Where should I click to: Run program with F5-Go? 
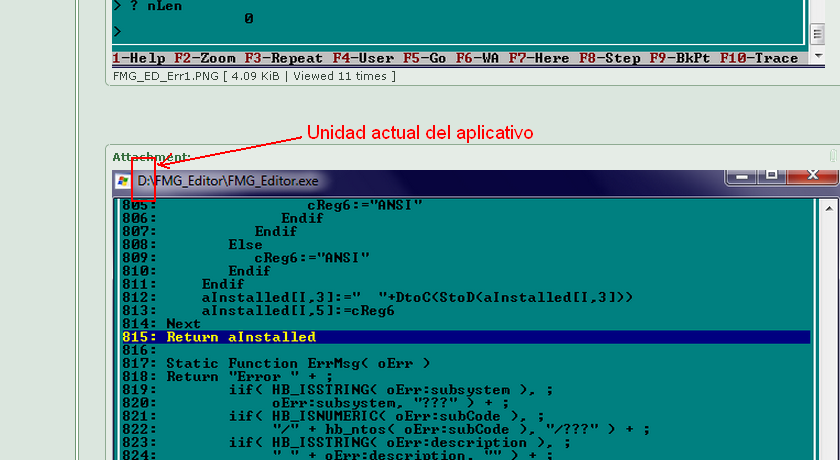pos(425,58)
